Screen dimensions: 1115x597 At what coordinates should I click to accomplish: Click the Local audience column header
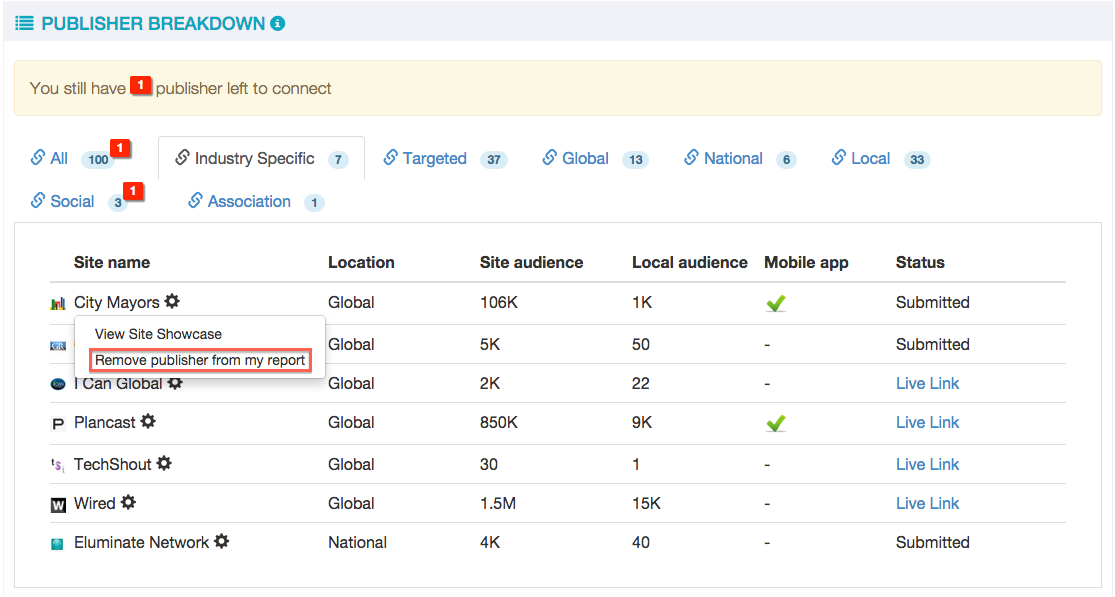point(690,262)
